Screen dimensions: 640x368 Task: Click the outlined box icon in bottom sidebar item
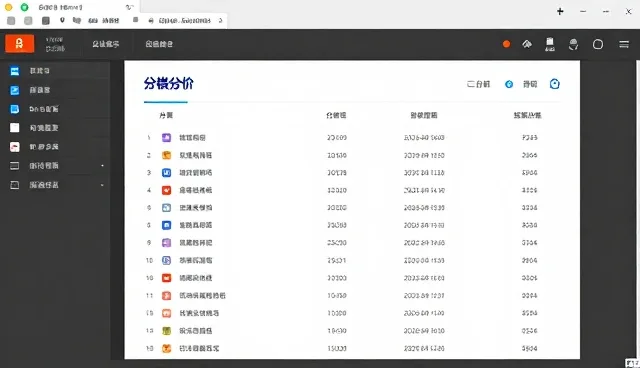[x=14, y=185]
